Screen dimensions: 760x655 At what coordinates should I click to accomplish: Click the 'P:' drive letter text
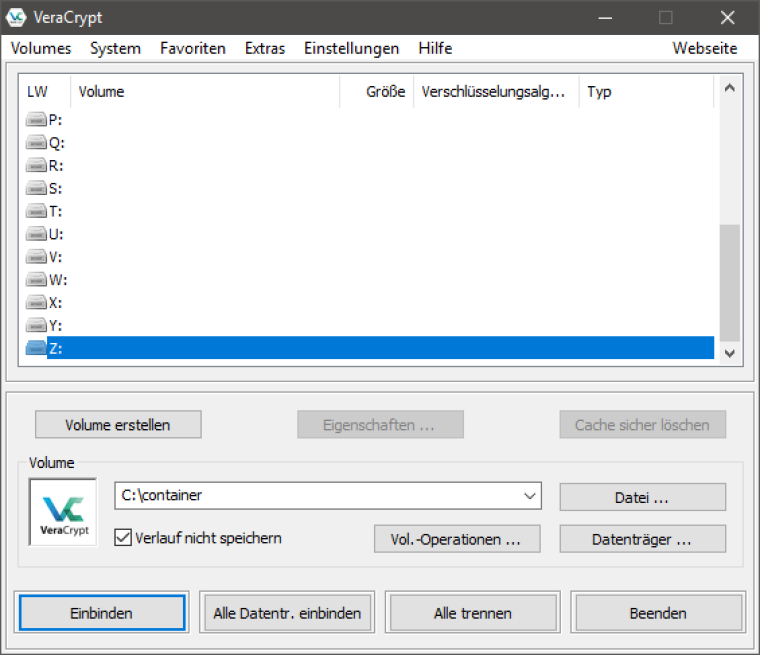tap(55, 119)
